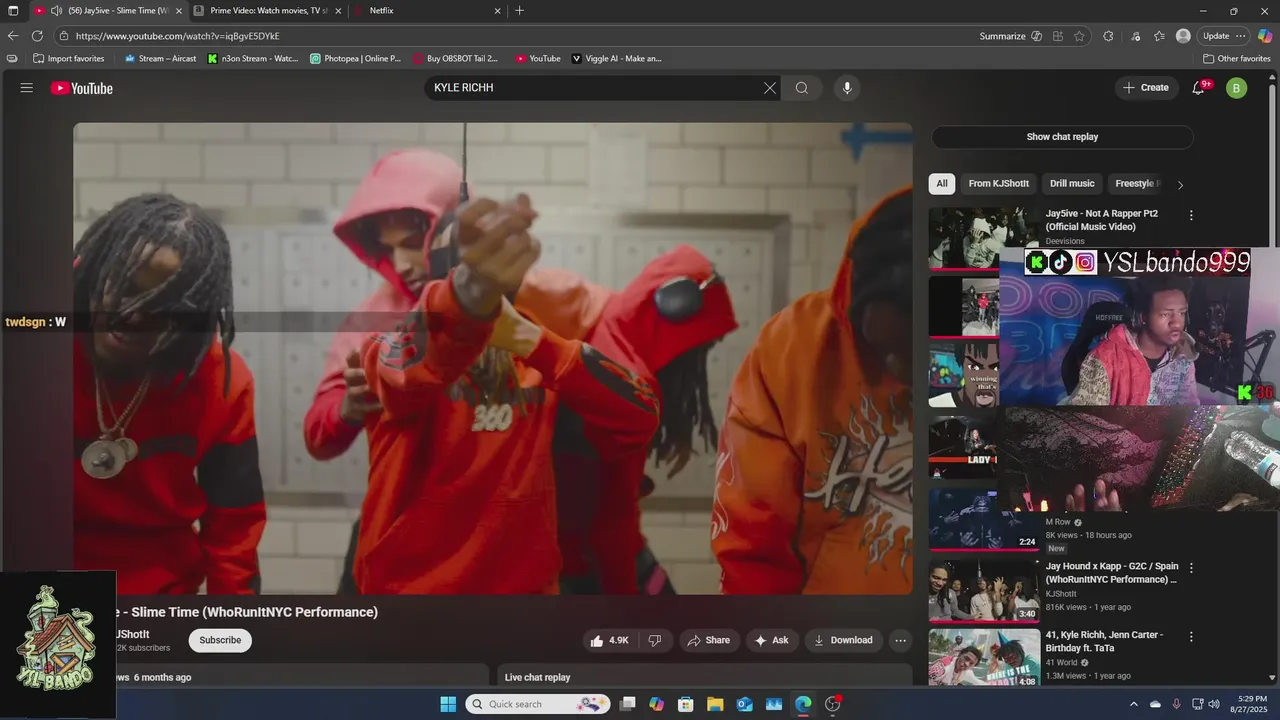Open the YouTube hamburger guide menu

click(27, 88)
